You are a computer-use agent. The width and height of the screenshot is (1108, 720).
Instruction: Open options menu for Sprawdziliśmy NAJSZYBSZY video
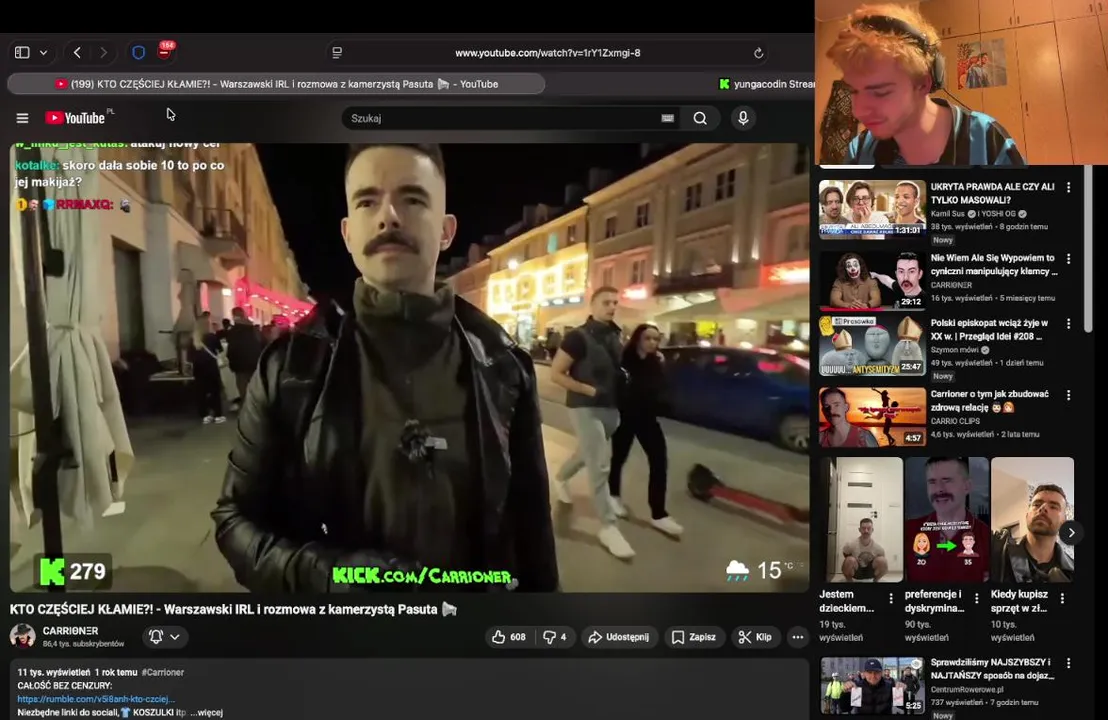click(x=1068, y=663)
